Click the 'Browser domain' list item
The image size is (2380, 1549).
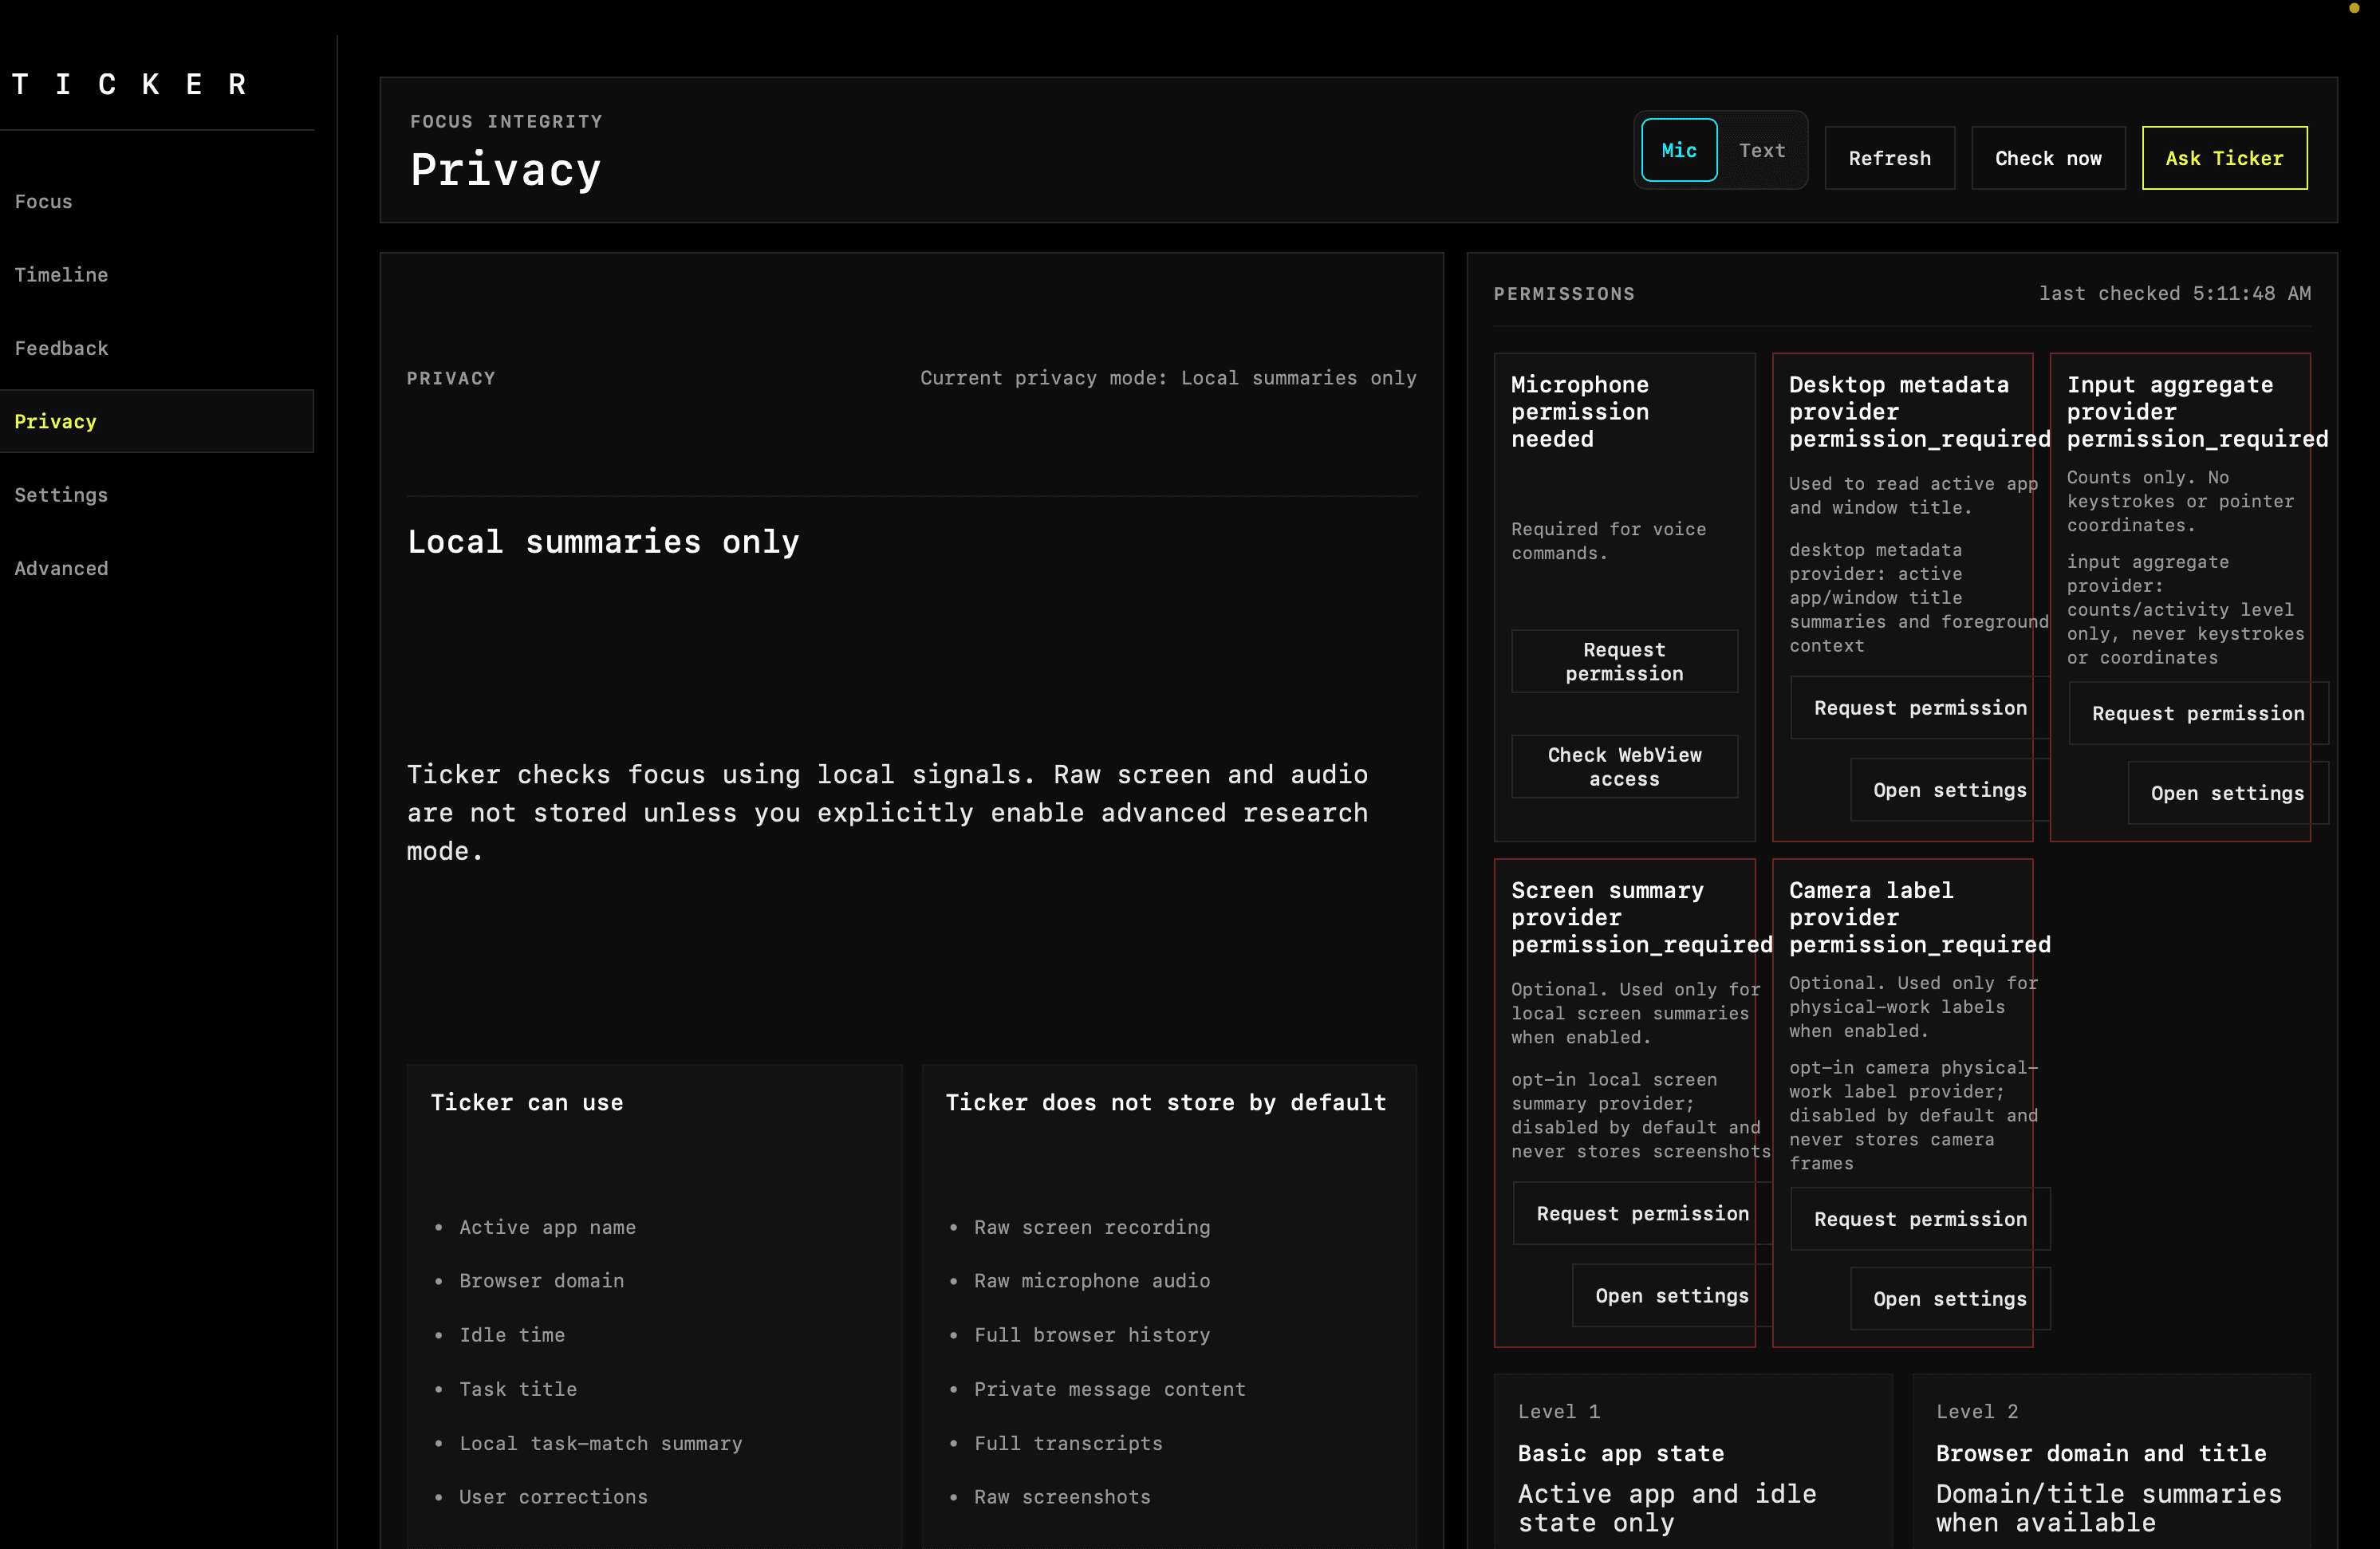click(541, 1281)
